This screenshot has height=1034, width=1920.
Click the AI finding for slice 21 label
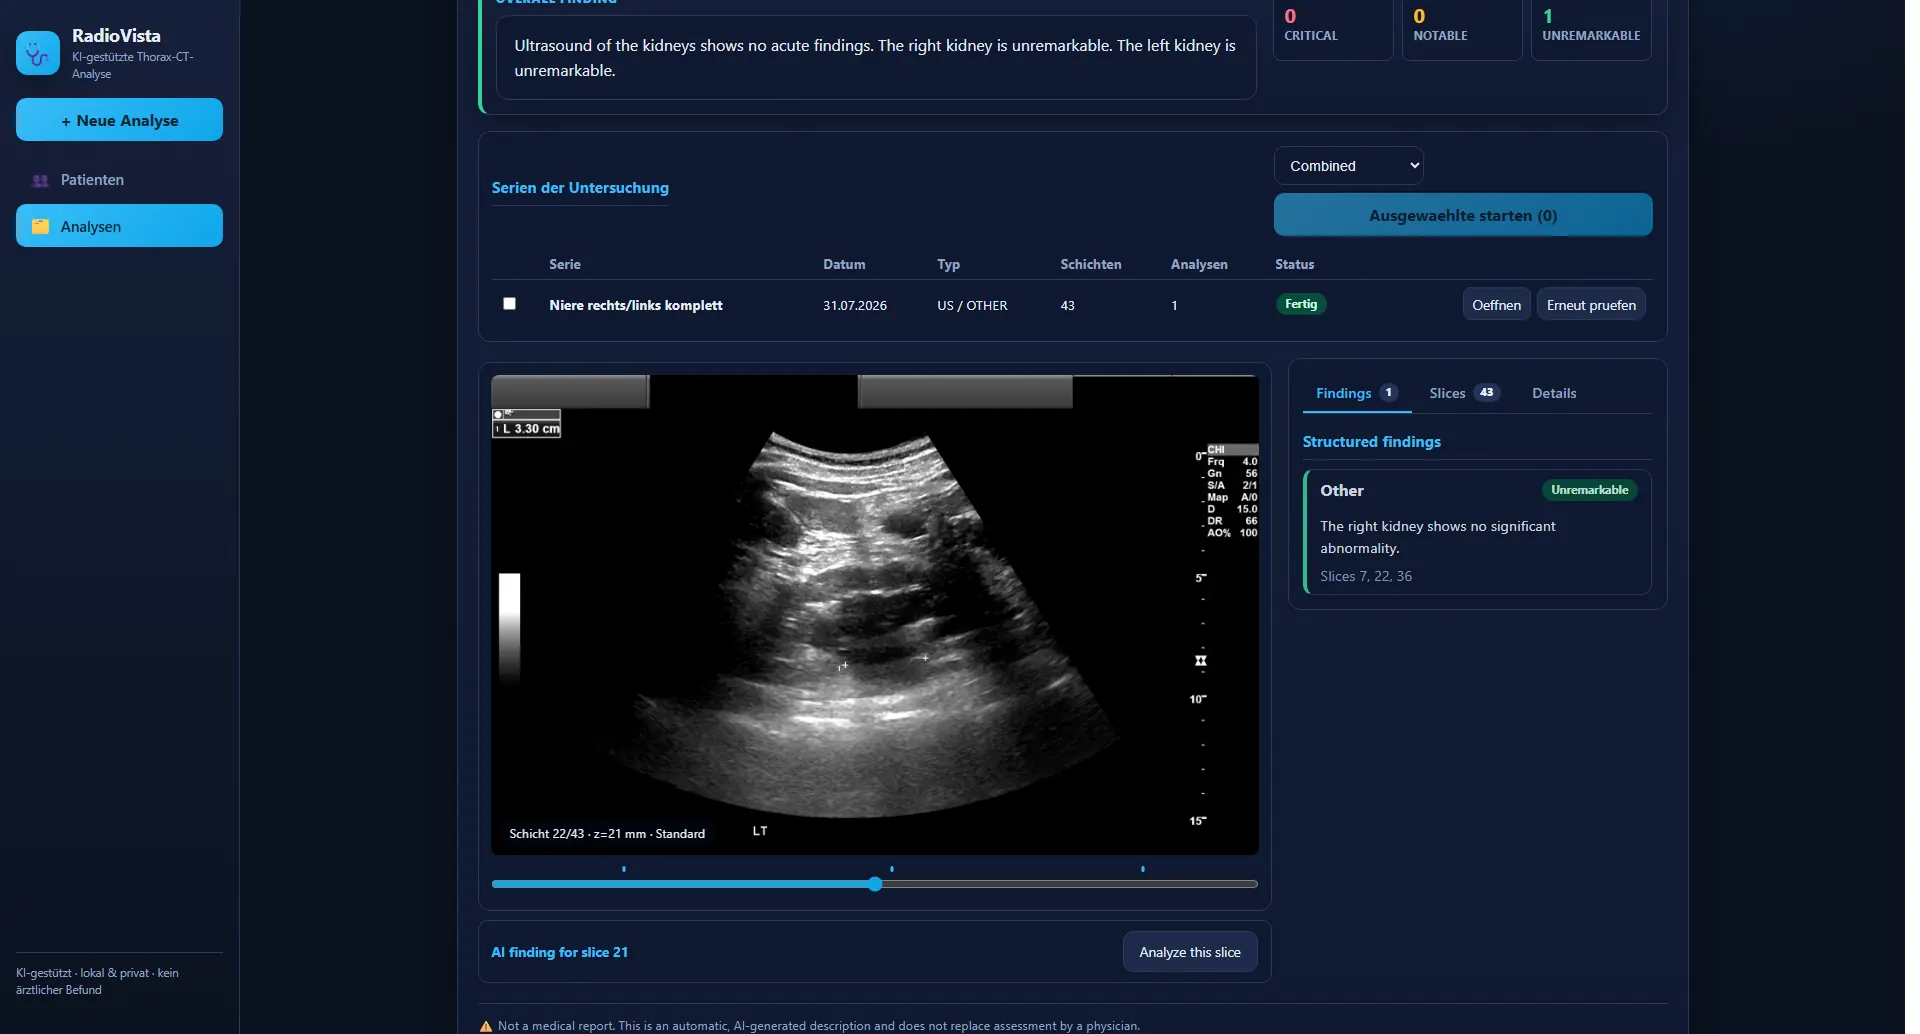coord(559,952)
